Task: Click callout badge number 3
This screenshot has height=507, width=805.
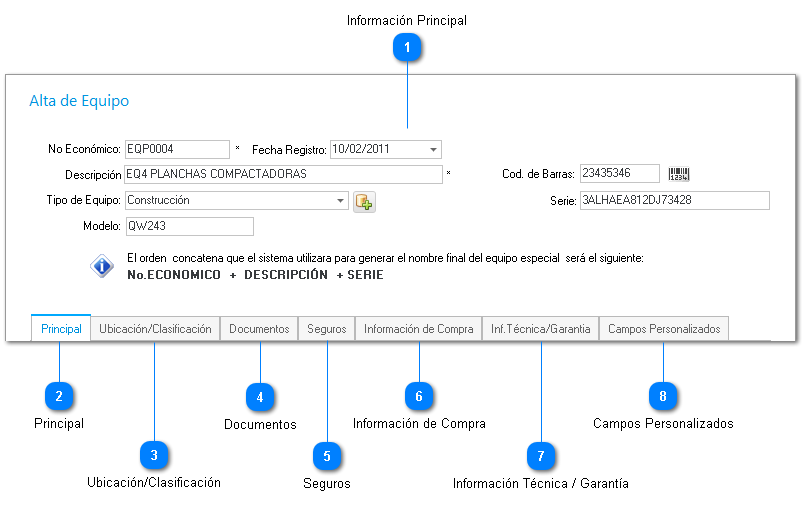Action: click(154, 455)
